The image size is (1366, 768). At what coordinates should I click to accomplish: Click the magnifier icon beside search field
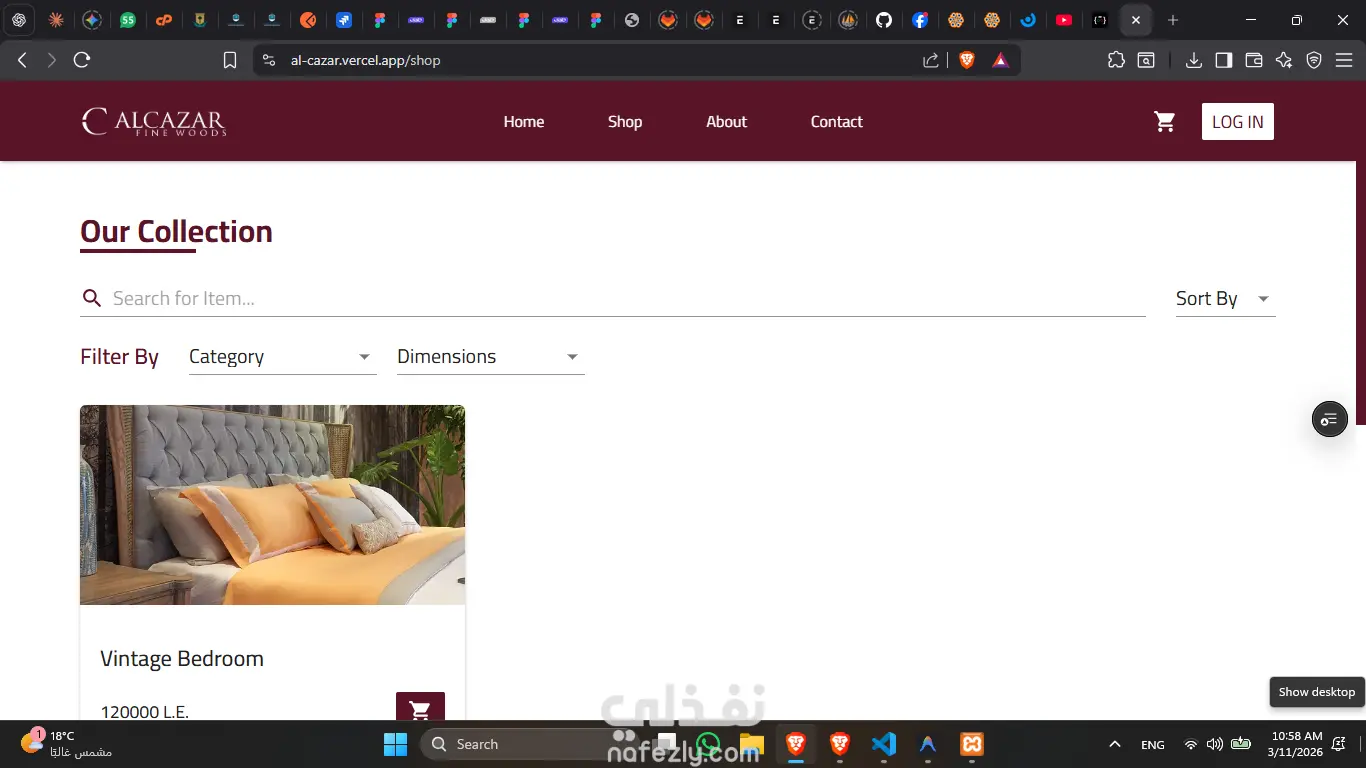tap(92, 298)
